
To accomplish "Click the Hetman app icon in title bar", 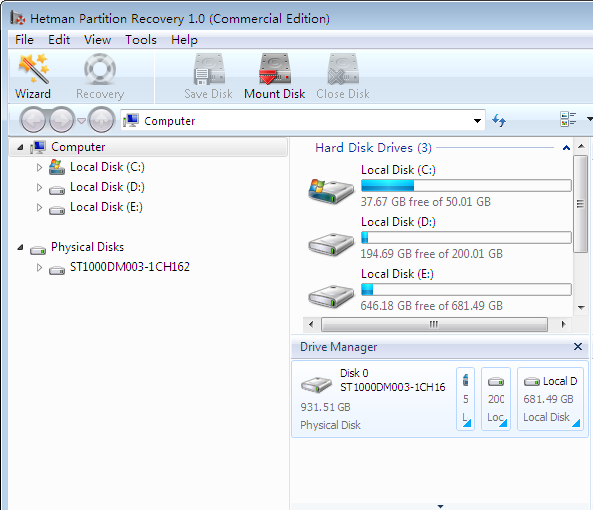I will [x=17, y=18].
